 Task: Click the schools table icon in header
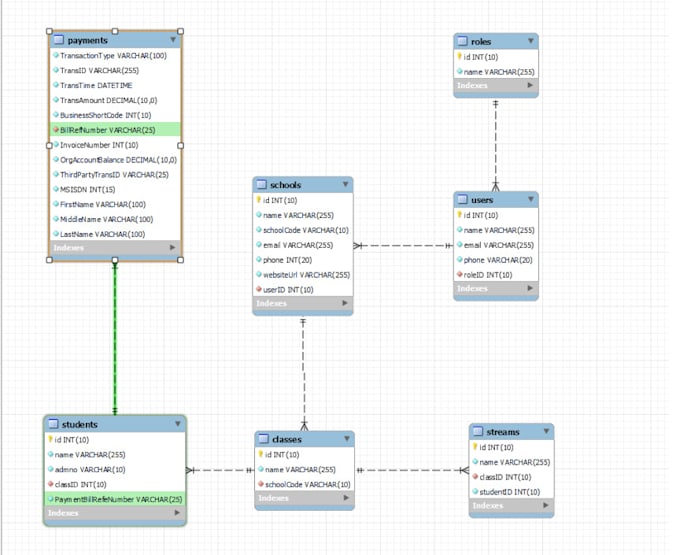click(x=262, y=184)
